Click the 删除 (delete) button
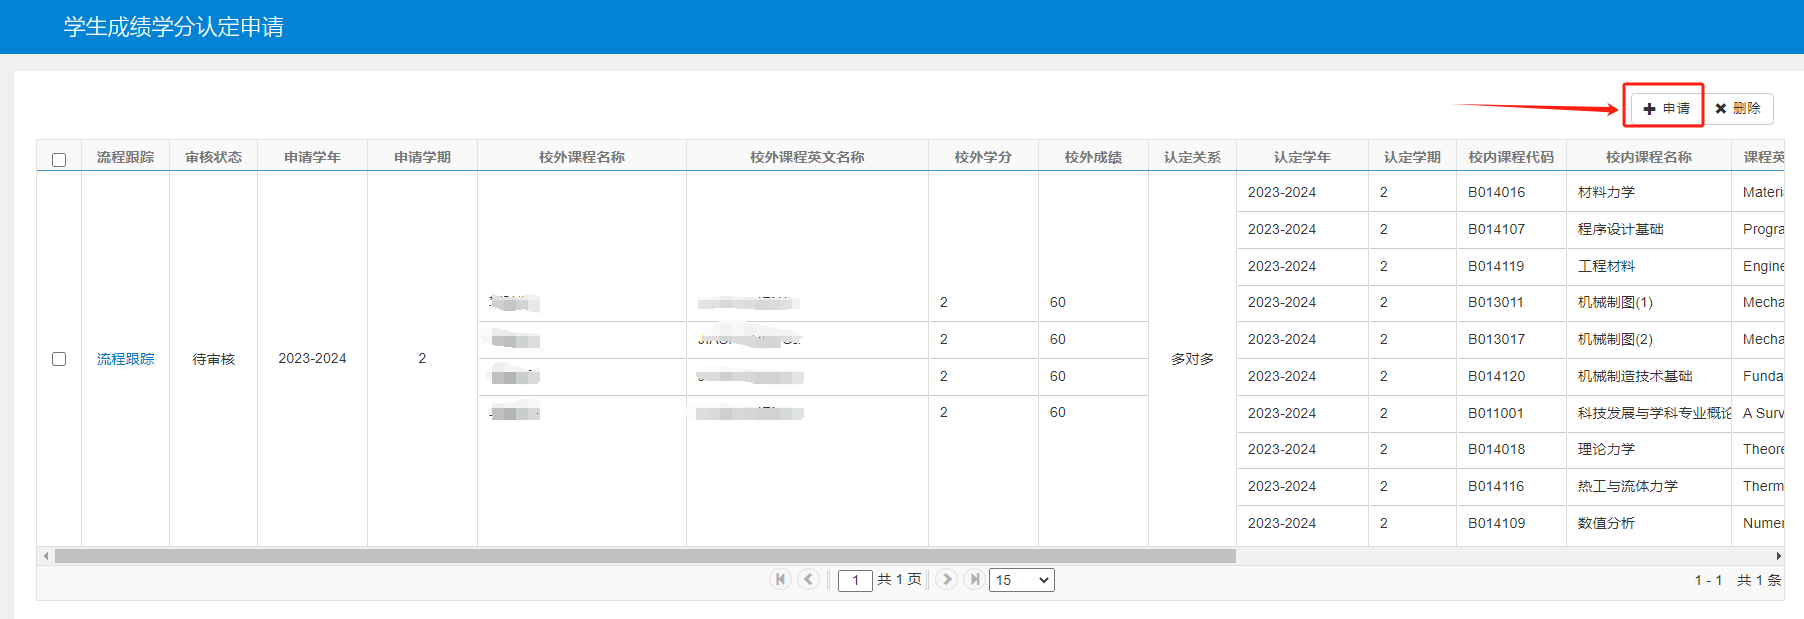Viewport: 1804px width, 619px height. tap(1738, 108)
